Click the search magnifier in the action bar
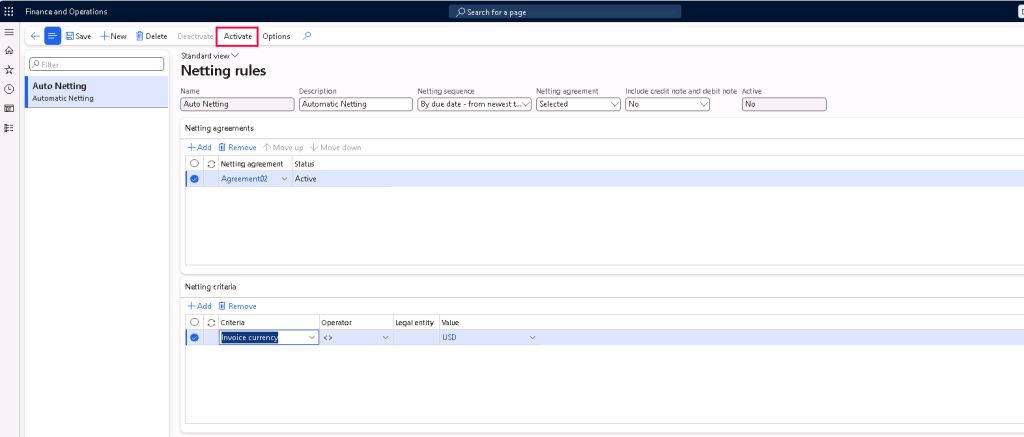The height and width of the screenshot is (437, 1024). pyautogui.click(x=307, y=36)
